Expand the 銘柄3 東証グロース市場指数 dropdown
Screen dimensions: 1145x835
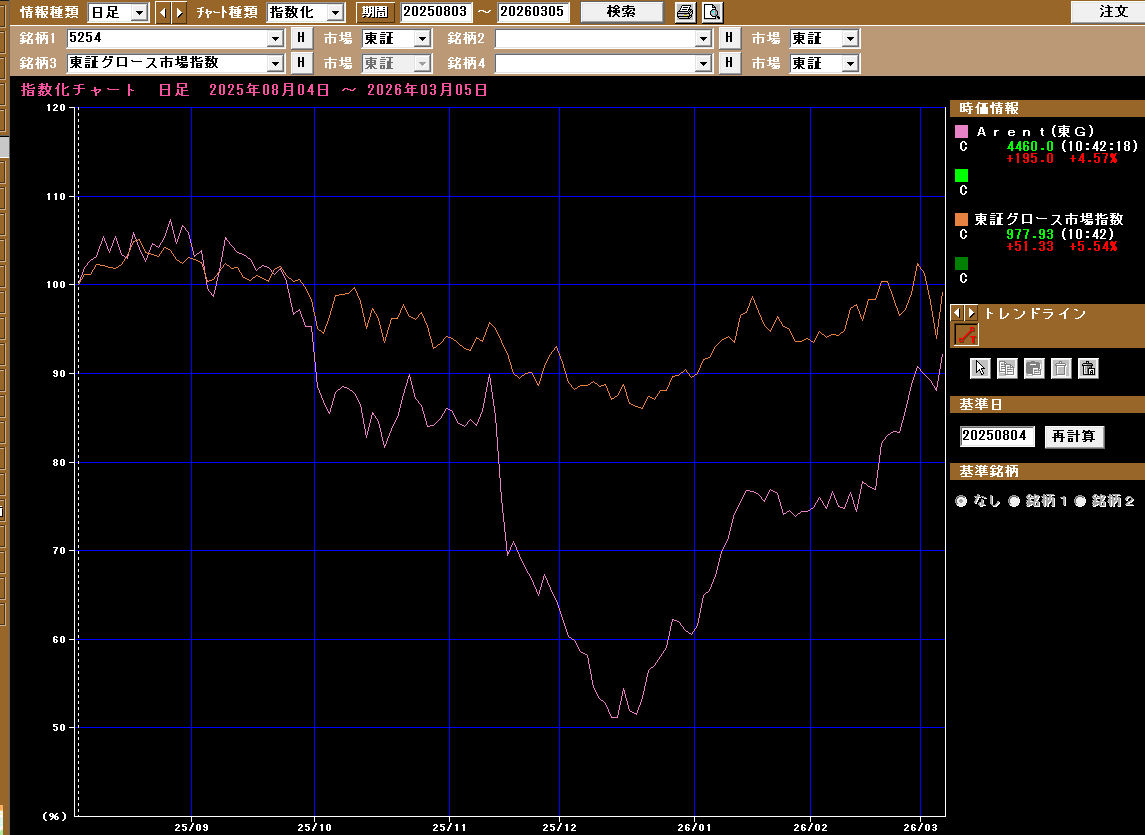pyautogui.click(x=275, y=63)
